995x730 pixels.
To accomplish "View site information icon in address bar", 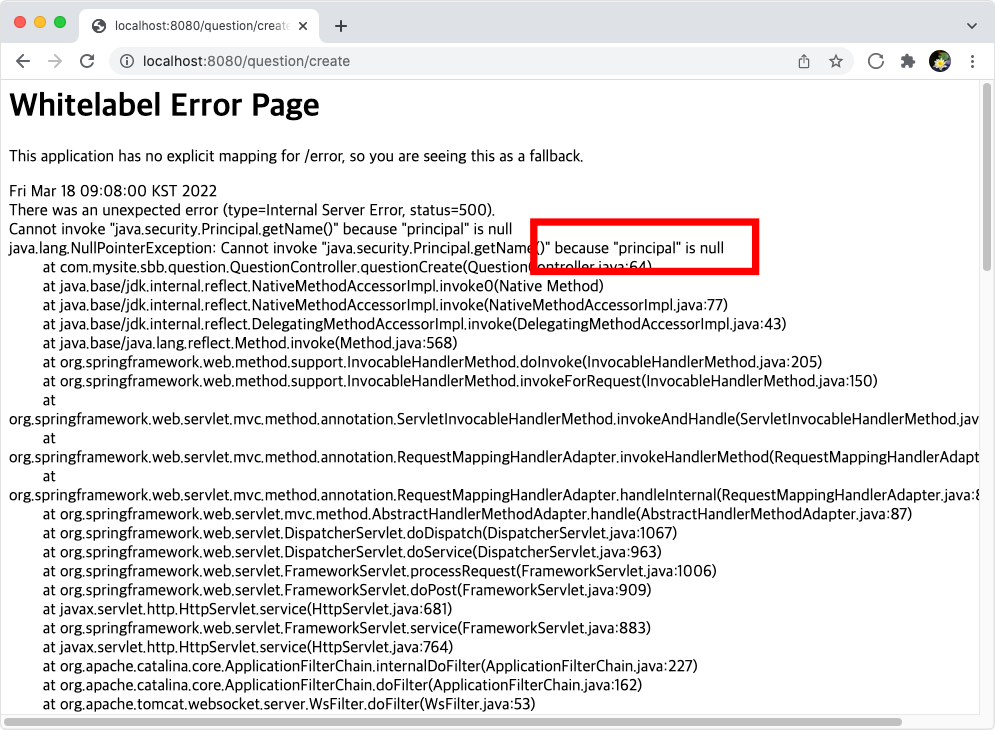I will pos(127,61).
